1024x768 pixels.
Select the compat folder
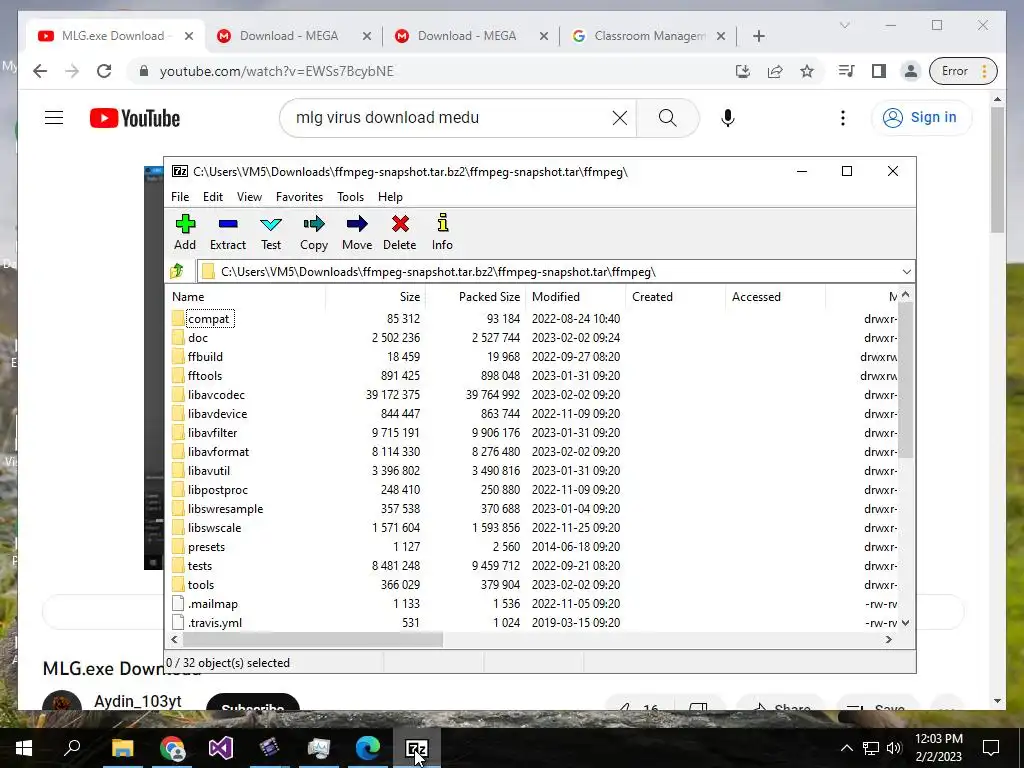pyautogui.click(x=208, y=319)
